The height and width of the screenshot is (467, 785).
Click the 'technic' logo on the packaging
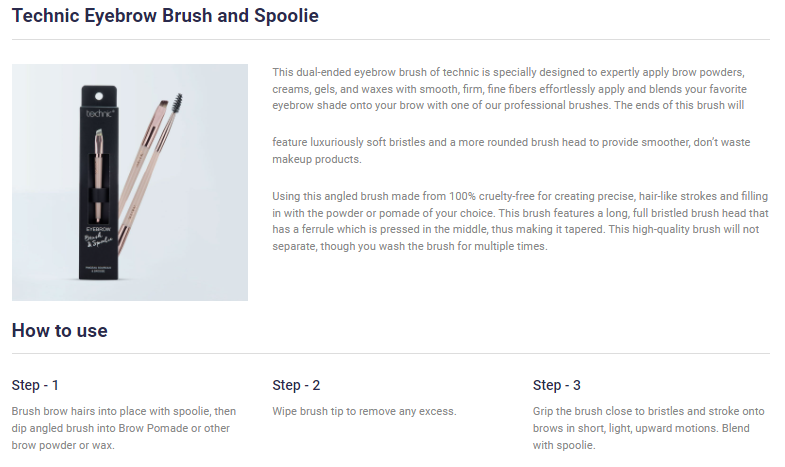[100, 114]
